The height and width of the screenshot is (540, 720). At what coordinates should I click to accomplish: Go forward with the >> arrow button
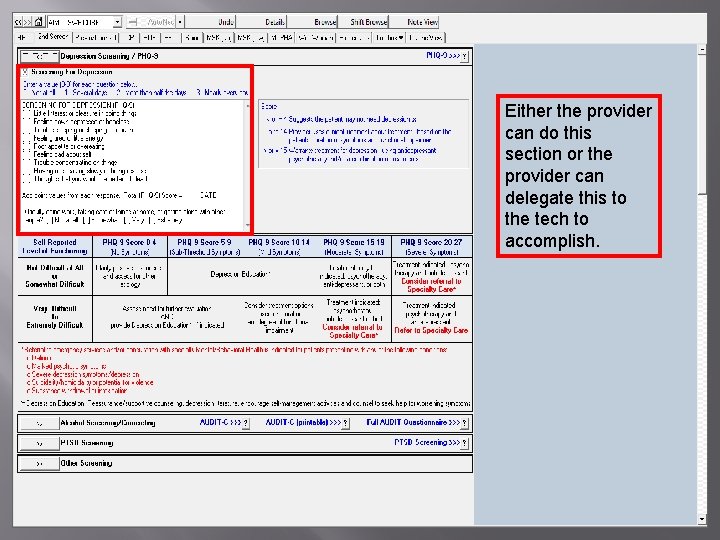[x=27, y=22]
